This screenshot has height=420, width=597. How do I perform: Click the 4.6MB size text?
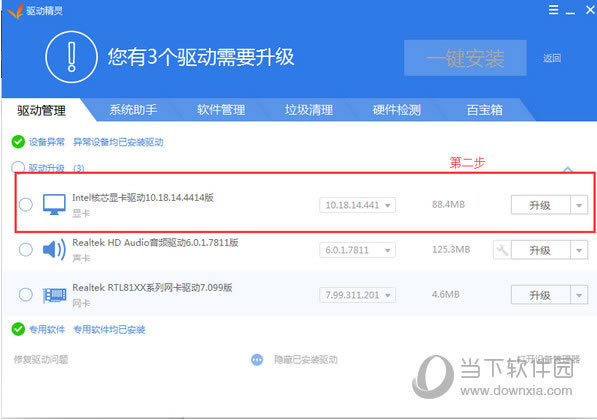pyautogui.click(x=446, y=294)
